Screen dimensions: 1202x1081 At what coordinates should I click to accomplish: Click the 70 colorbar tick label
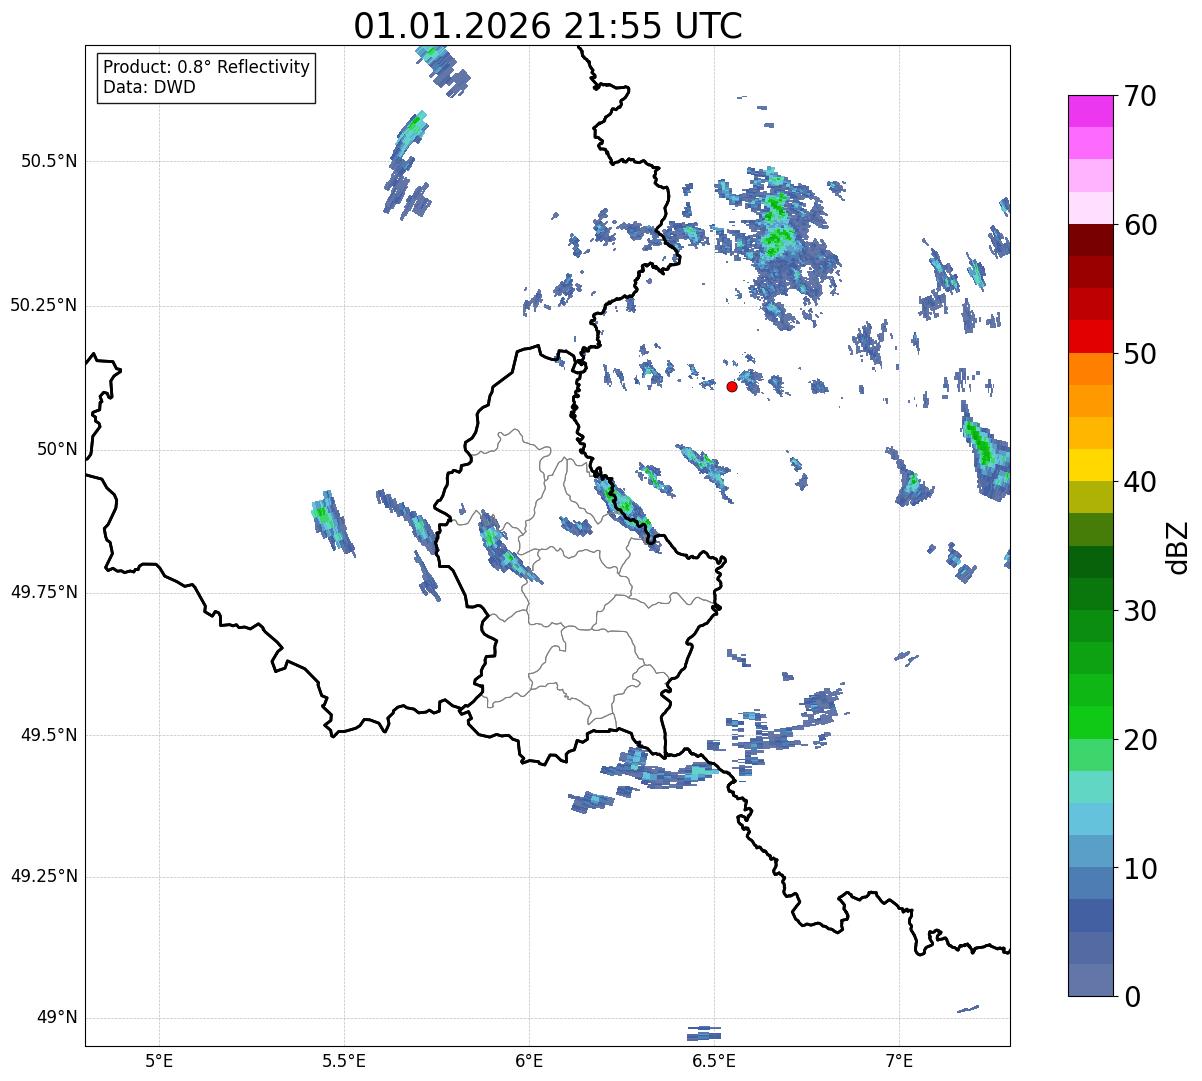1141,96
